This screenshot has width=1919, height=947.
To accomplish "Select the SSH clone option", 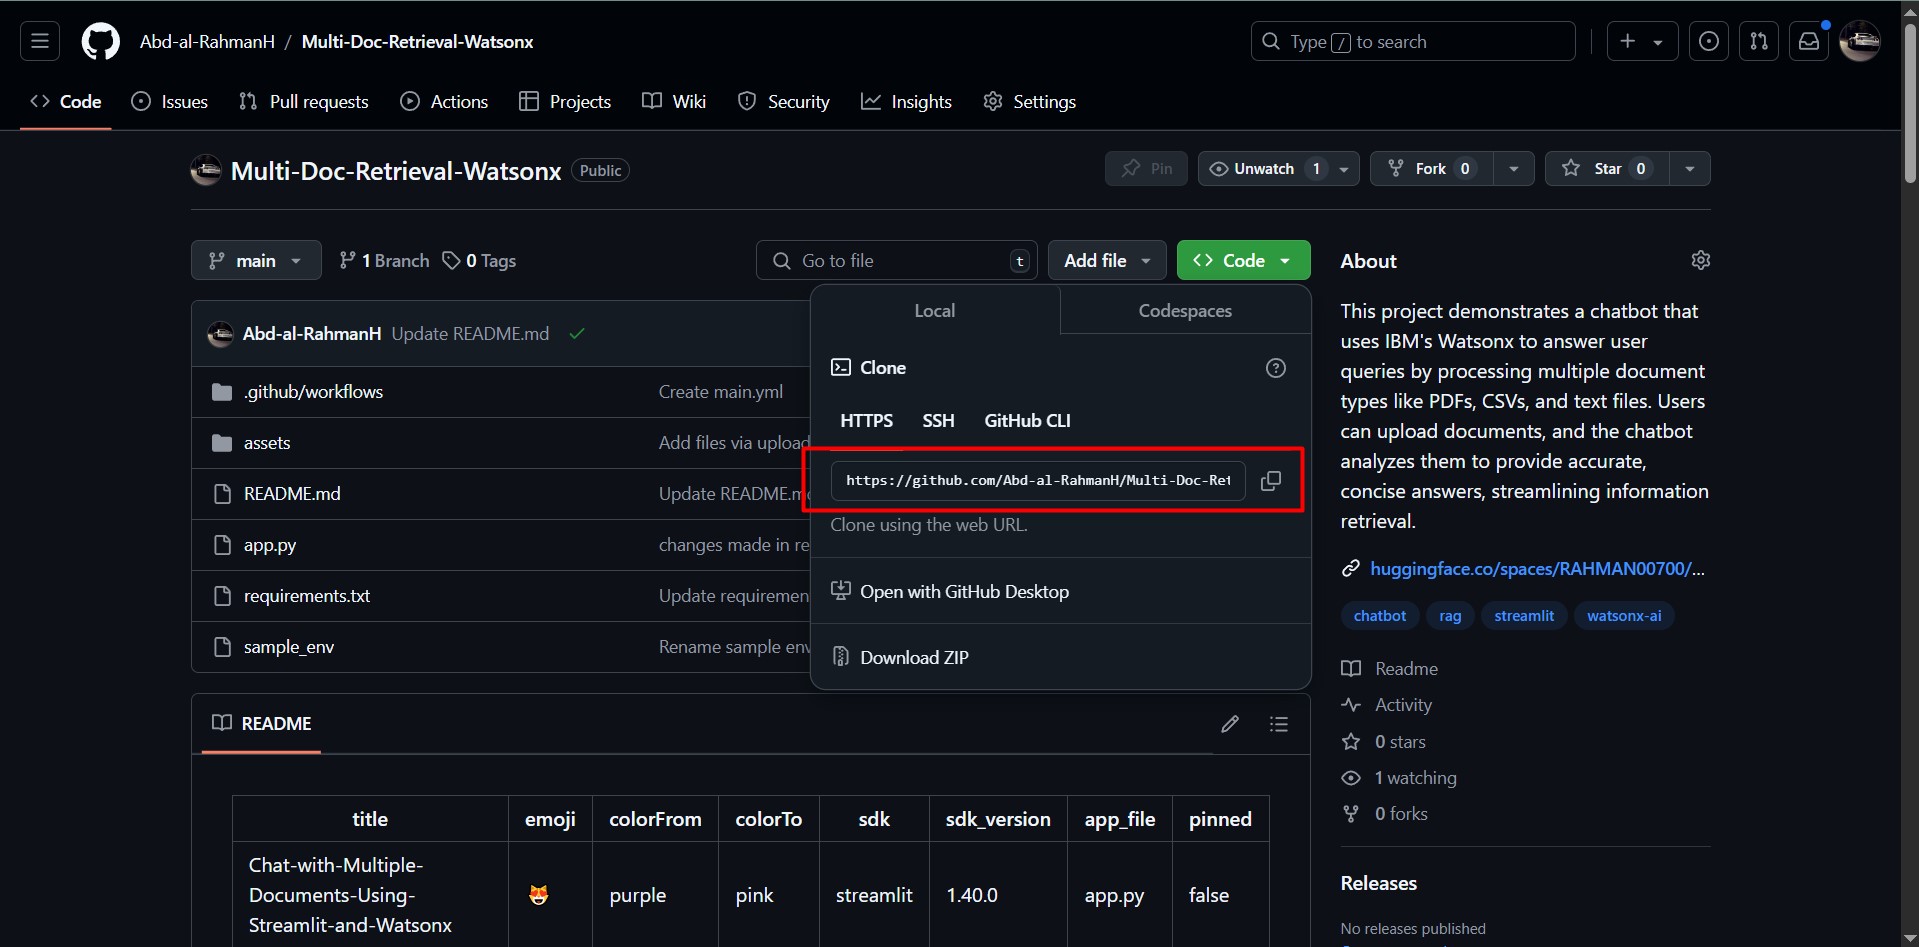I will (938, 420).
